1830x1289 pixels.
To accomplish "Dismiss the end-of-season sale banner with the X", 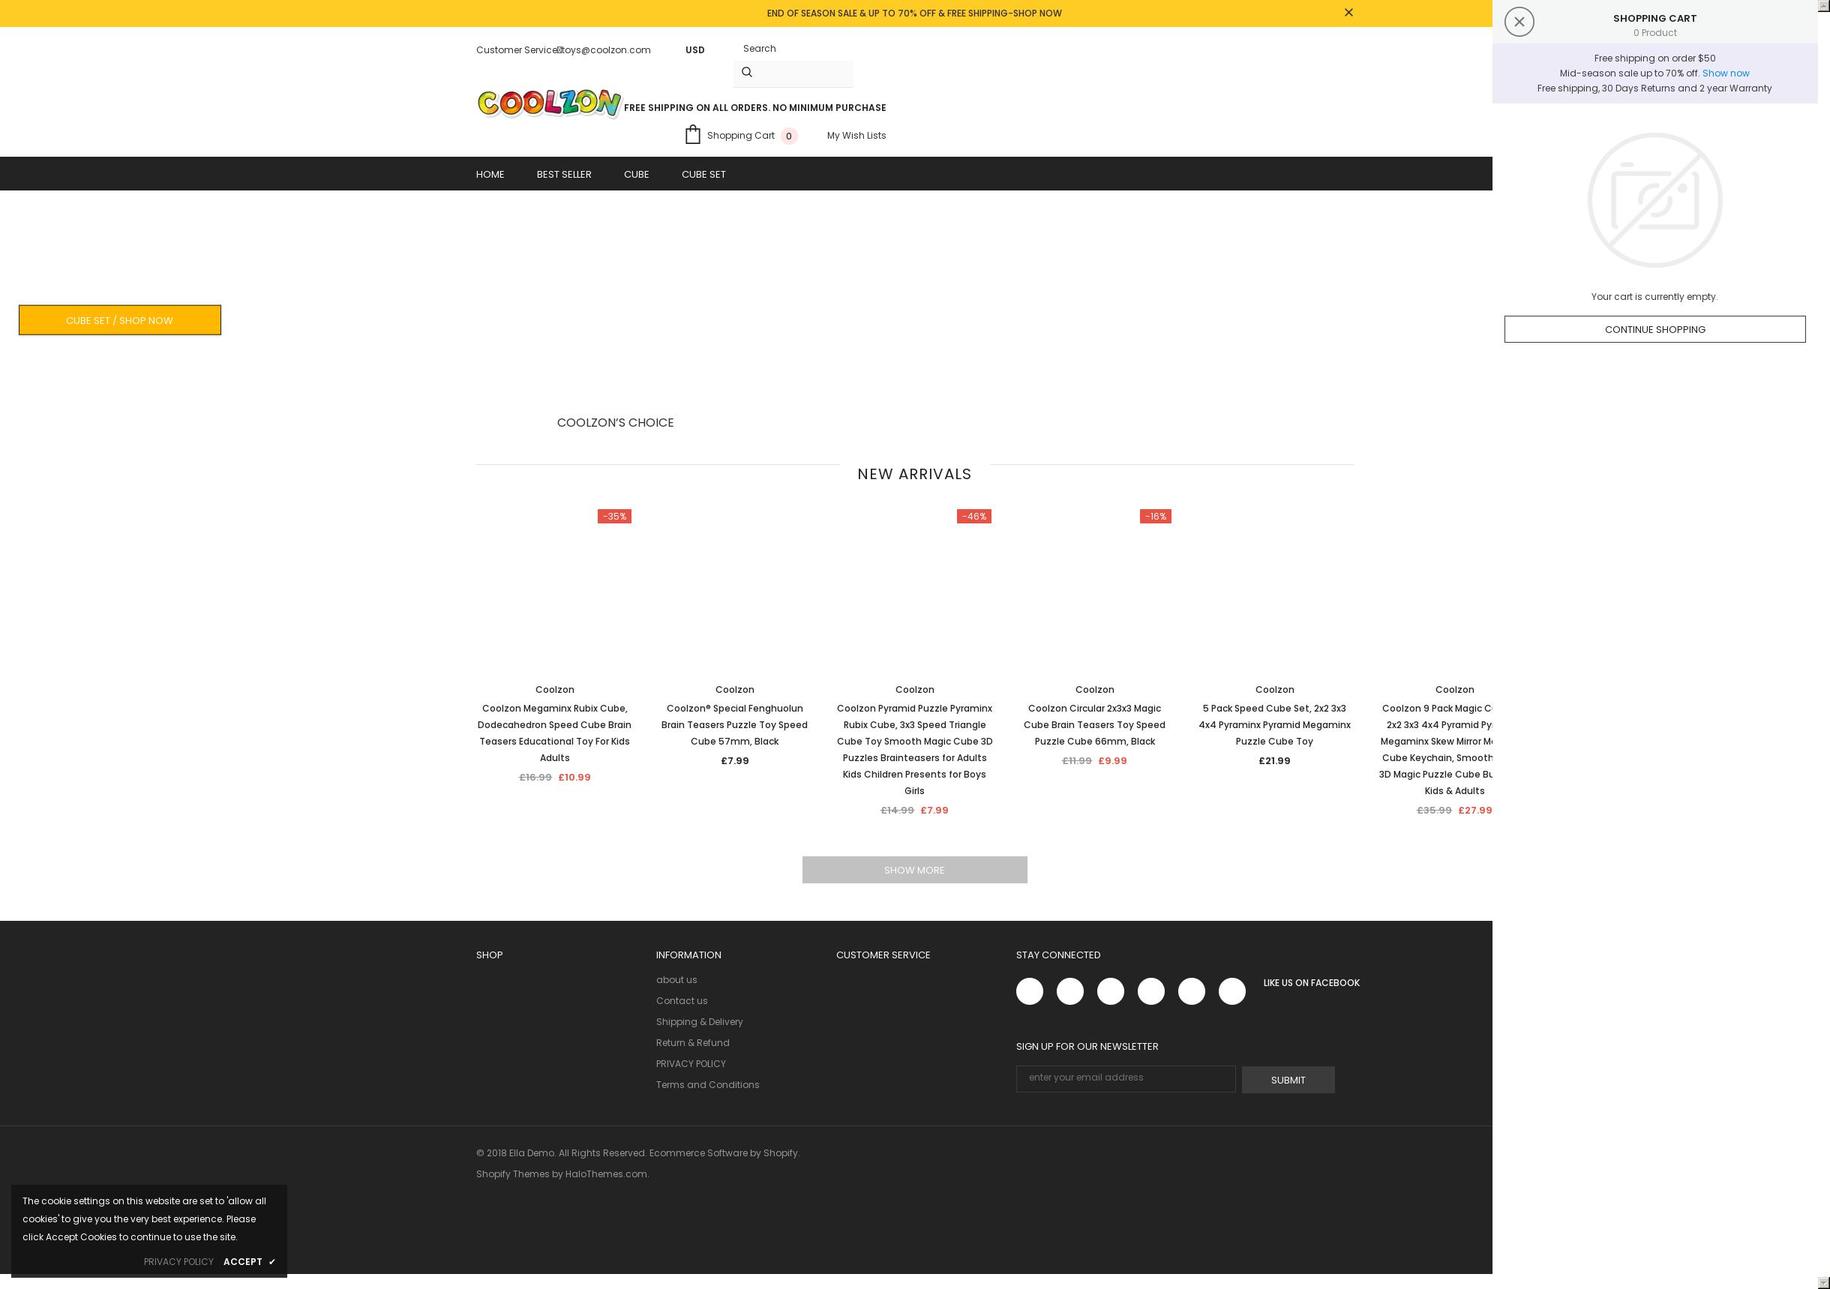I will pyautogui.click(x=1348, y=12).
